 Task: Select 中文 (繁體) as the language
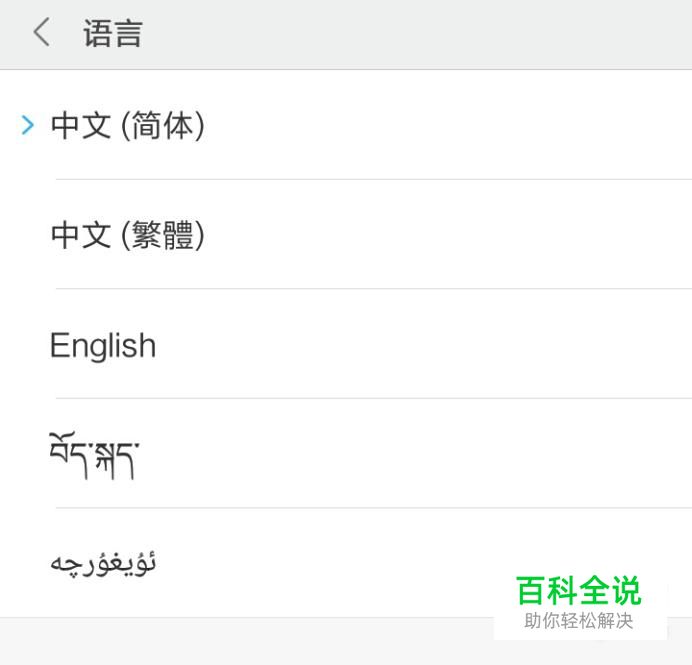346,234
